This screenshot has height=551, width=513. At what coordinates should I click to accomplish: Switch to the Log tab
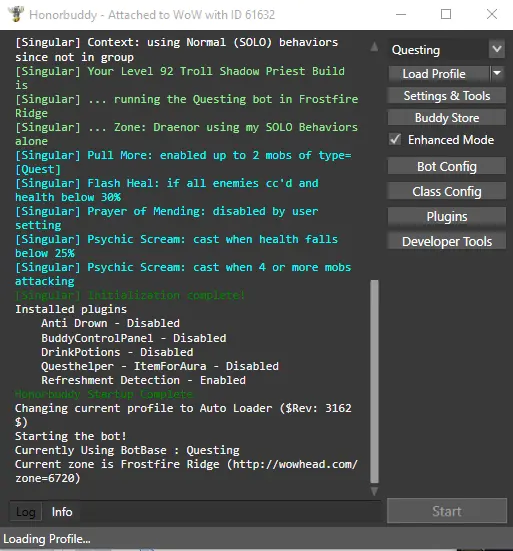click(x=26, y=512)
